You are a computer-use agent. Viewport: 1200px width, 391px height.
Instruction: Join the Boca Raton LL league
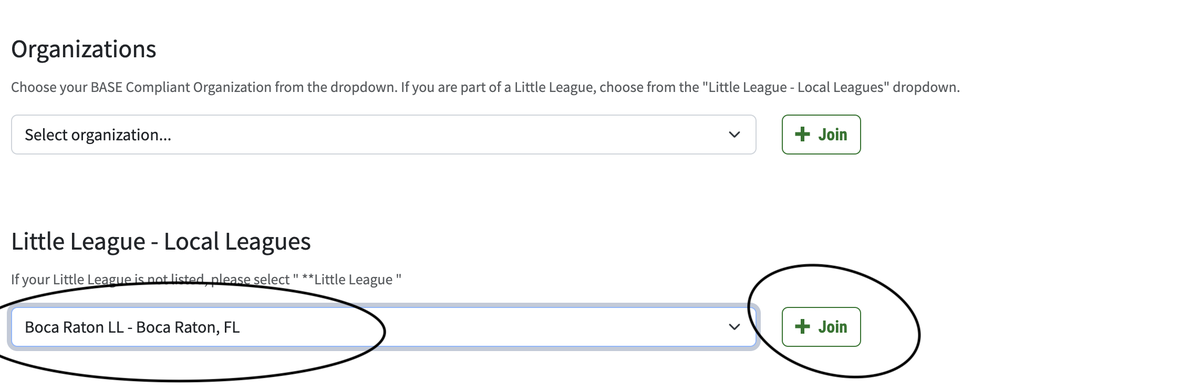(821, 327)
